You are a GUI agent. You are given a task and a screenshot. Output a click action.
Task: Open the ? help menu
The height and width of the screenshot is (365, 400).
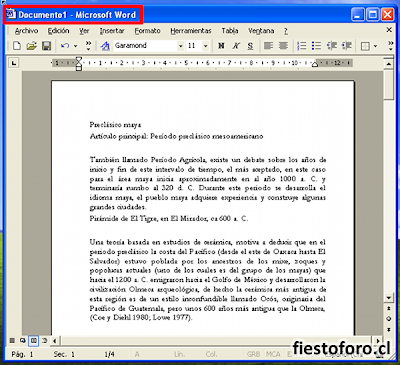coord(286,31)
